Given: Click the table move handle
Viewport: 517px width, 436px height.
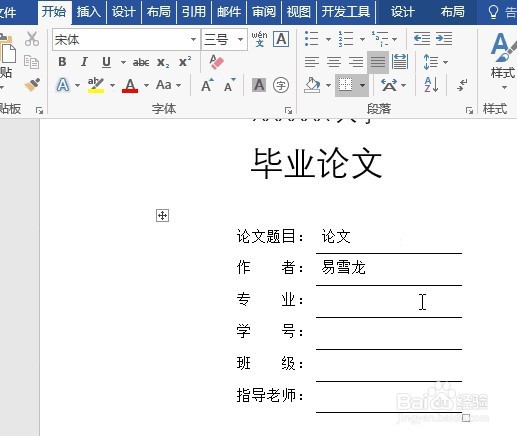Looking at the screenshot, I should (x=162, y=216).
